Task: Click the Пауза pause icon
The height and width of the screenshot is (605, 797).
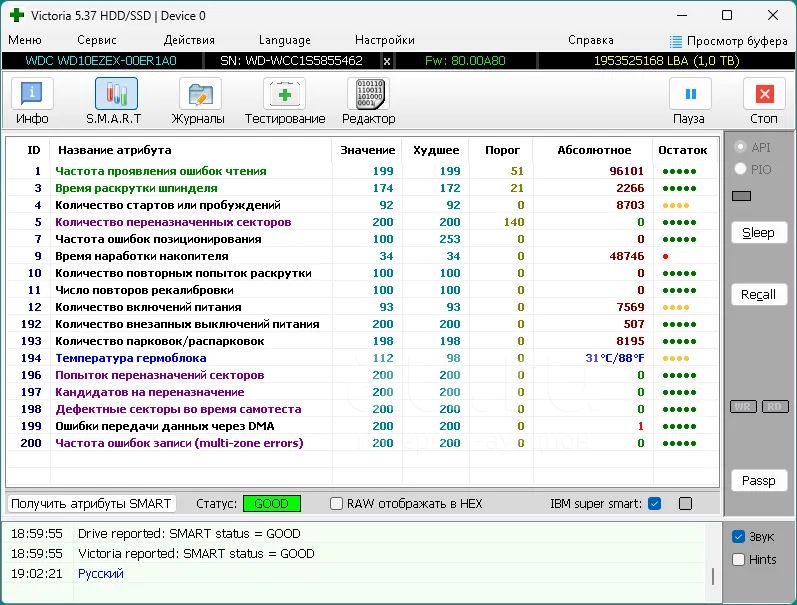Action: pos(690,94)
